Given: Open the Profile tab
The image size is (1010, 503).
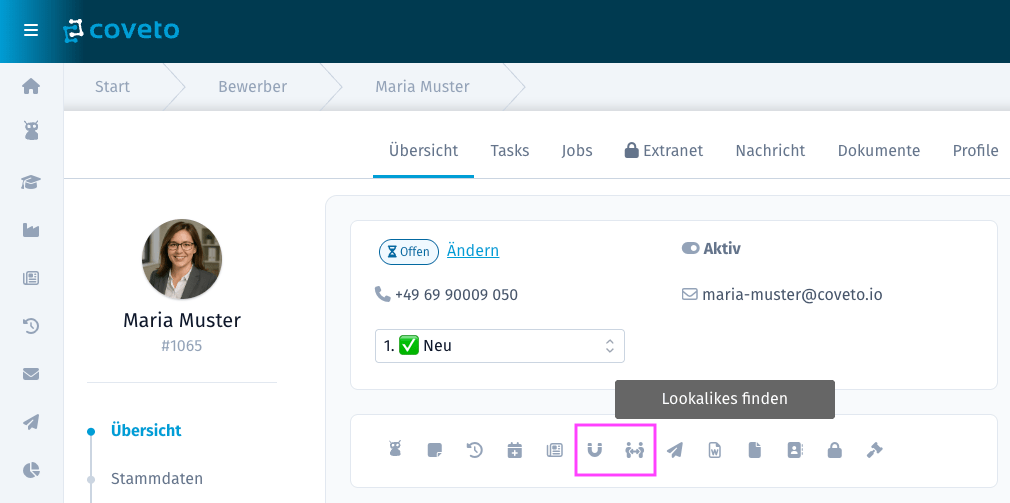Looking at the screenshot, I should [x=975, y=151].
